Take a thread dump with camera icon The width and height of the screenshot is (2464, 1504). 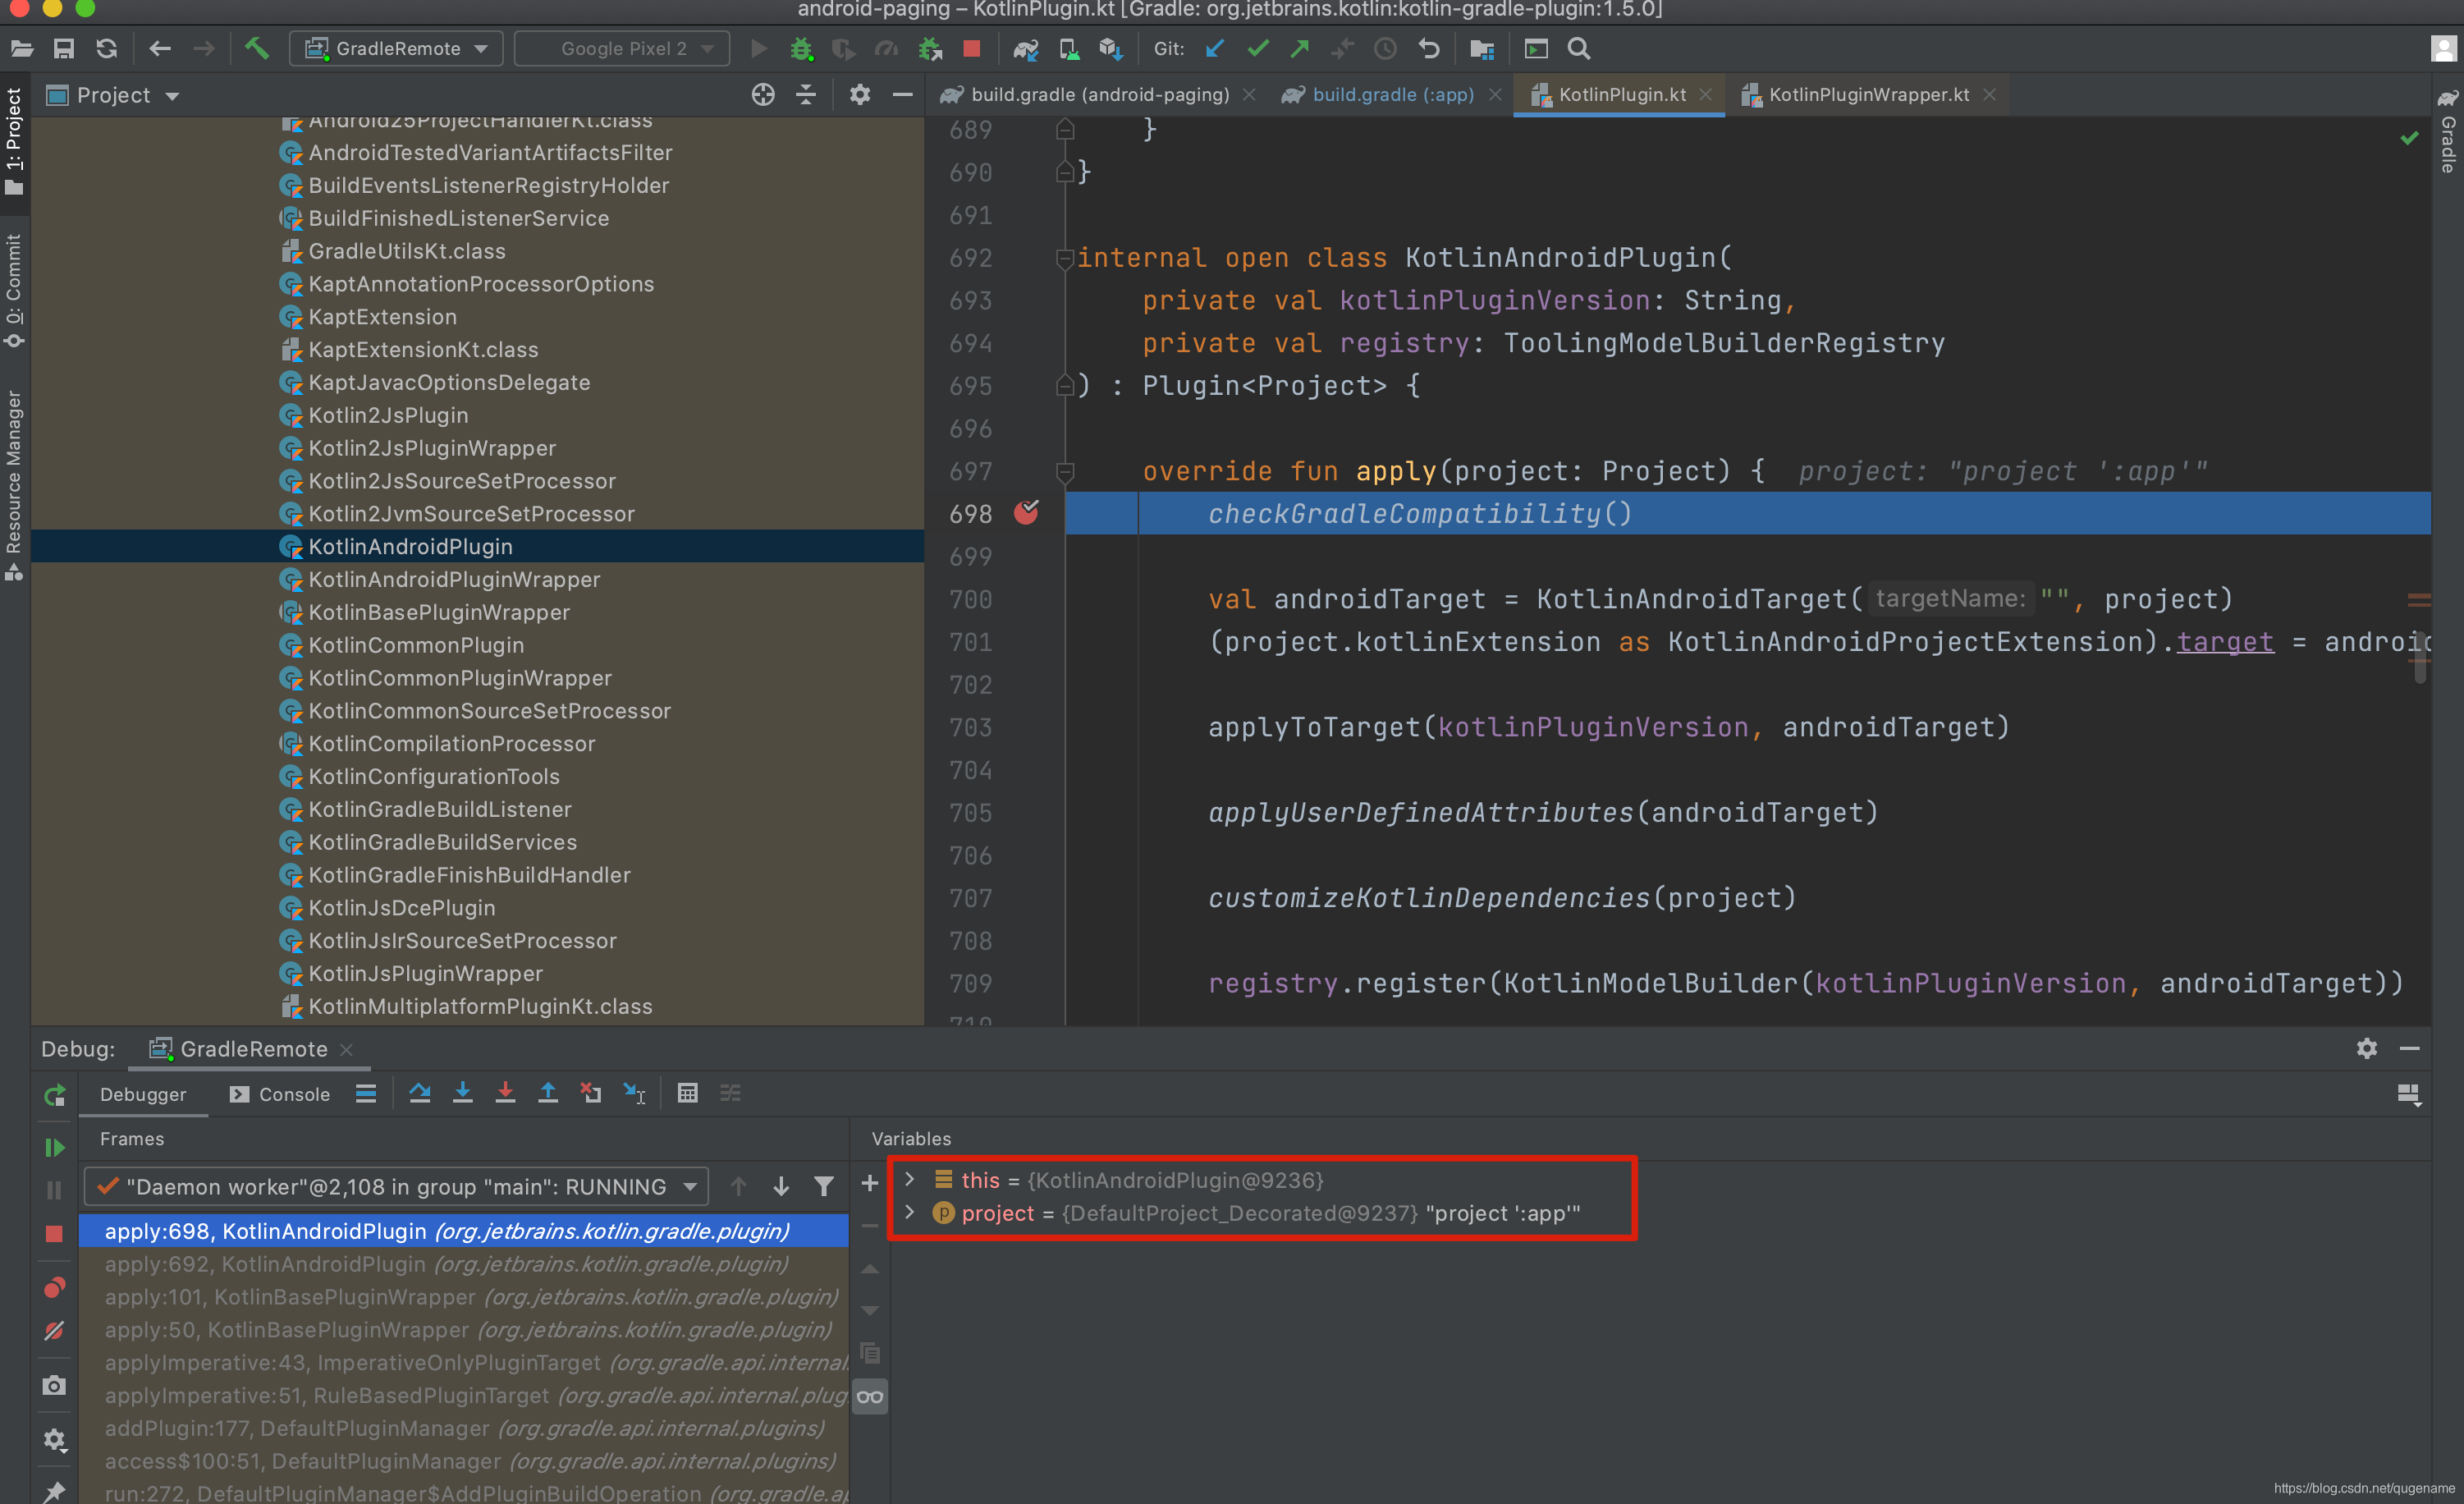[55, 1386]
